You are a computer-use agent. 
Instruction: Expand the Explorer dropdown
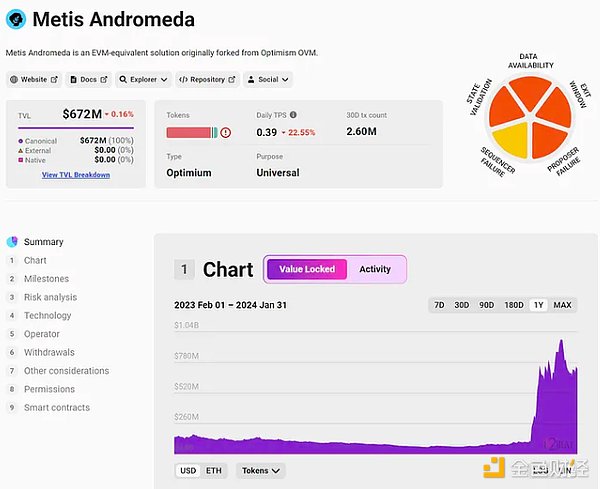(x=143, y=79)
